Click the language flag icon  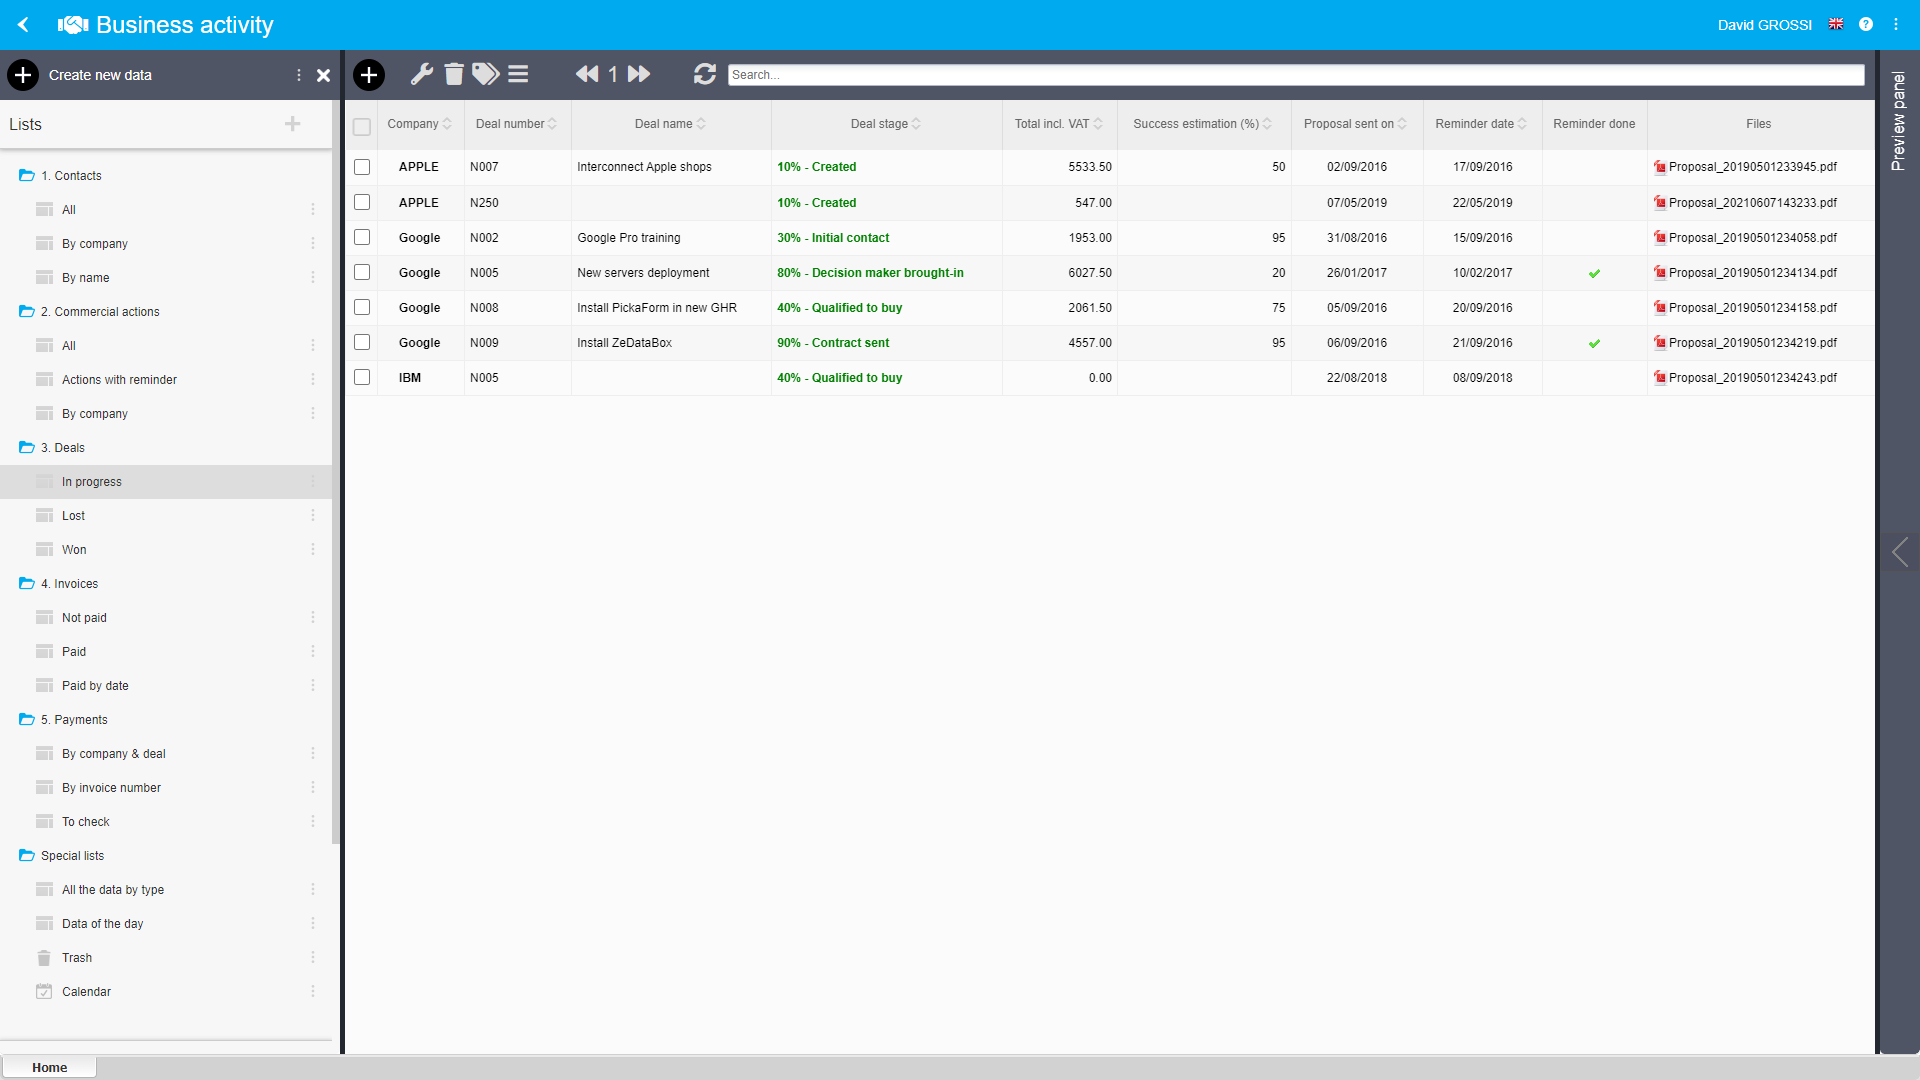pyautogui.click(x=1836, y=24)
